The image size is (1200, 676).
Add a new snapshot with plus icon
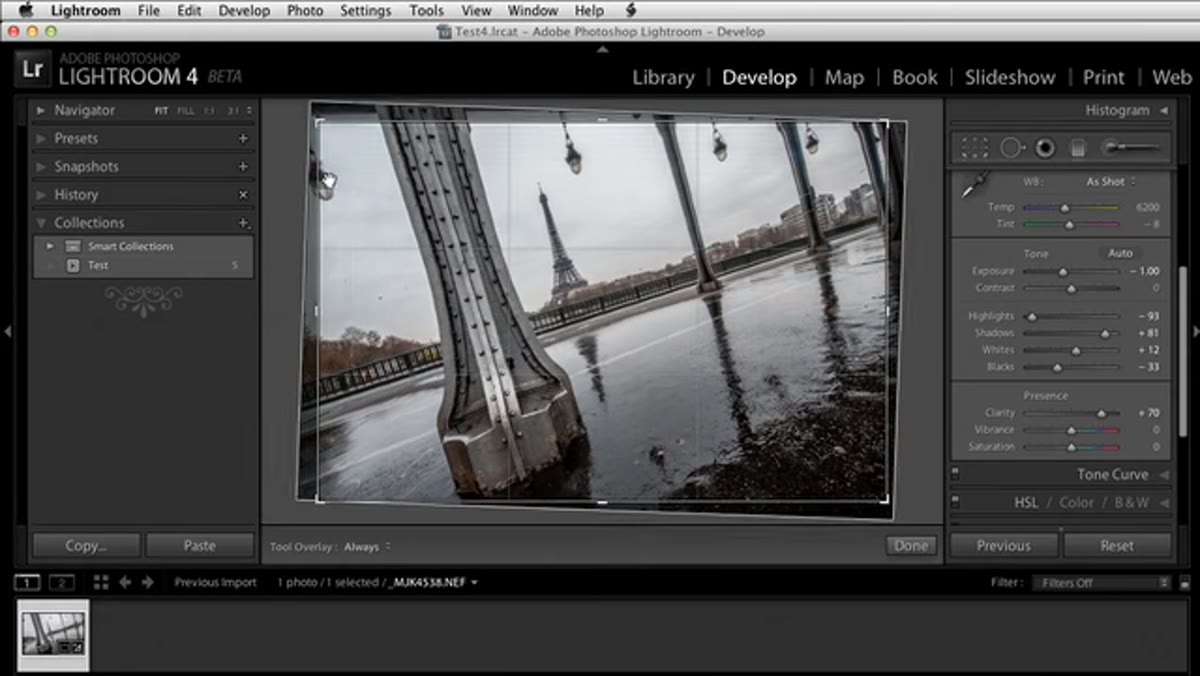(243, 167)
